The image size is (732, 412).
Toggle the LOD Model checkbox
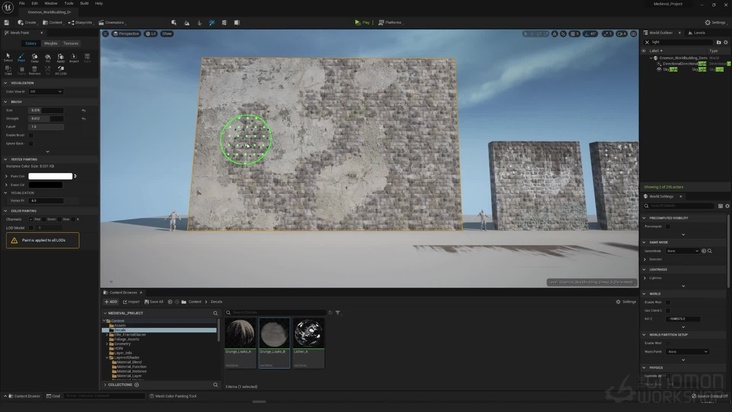31,228
